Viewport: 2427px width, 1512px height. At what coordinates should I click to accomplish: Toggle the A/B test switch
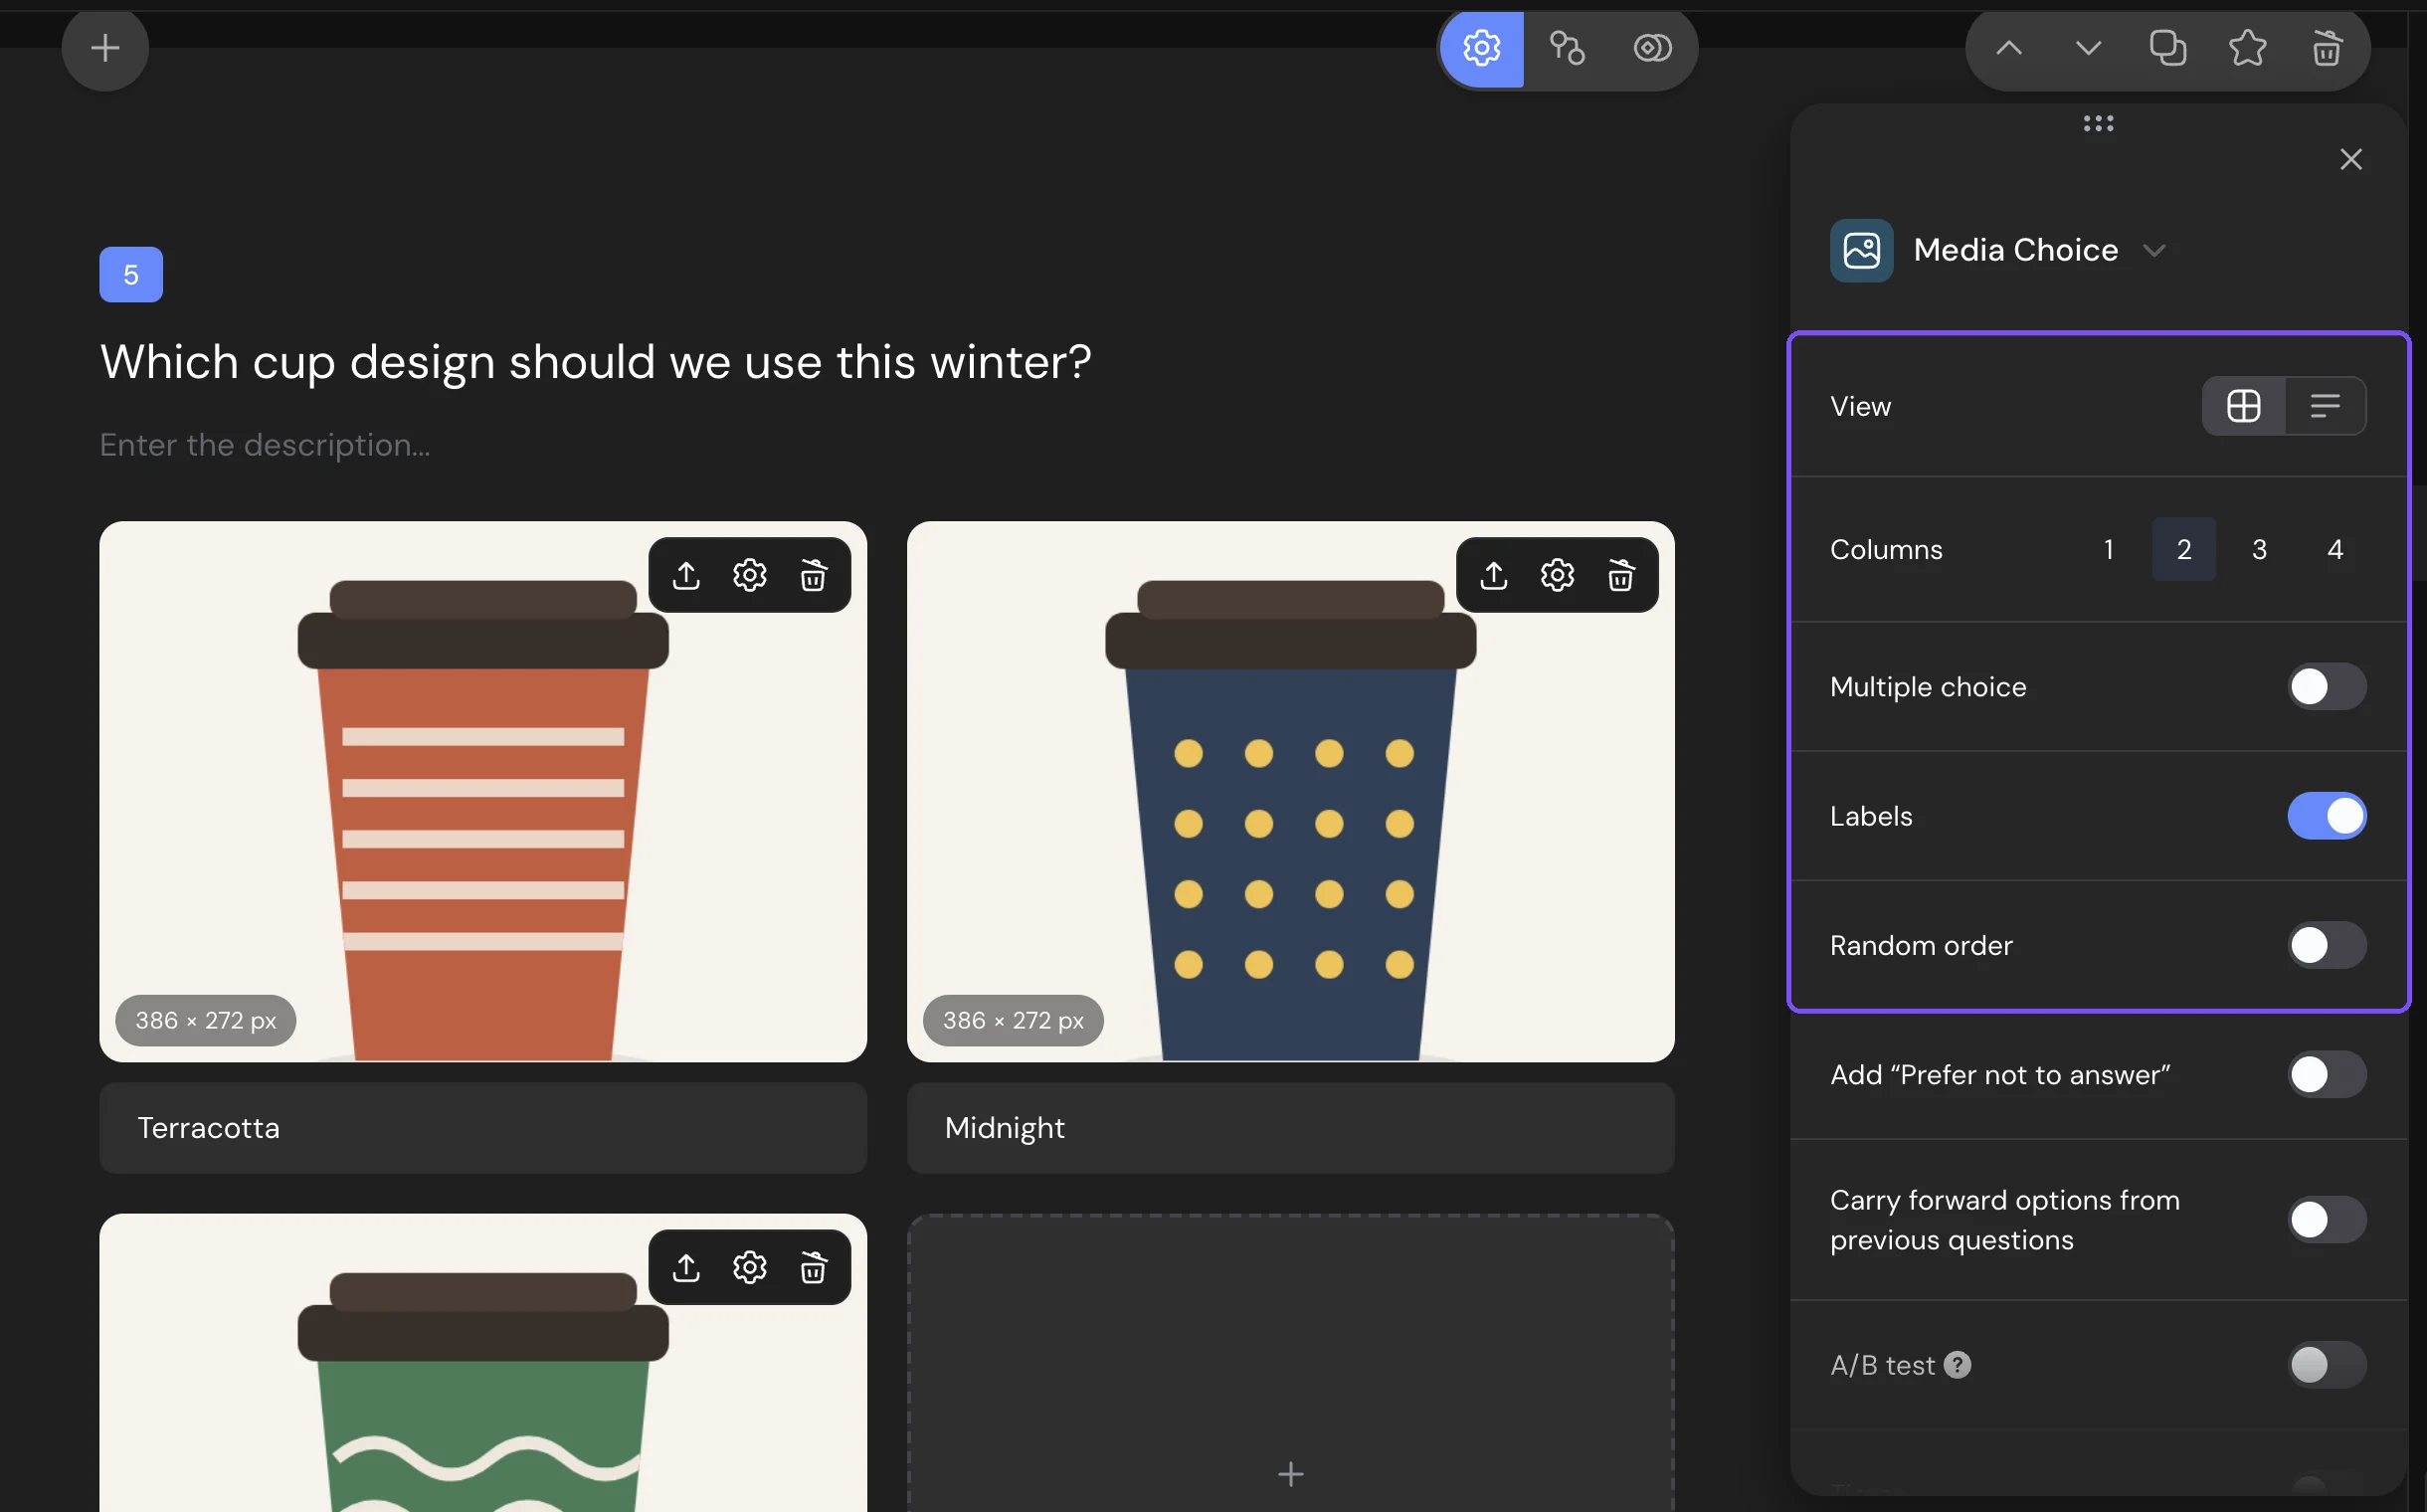coord(2326,1365)
